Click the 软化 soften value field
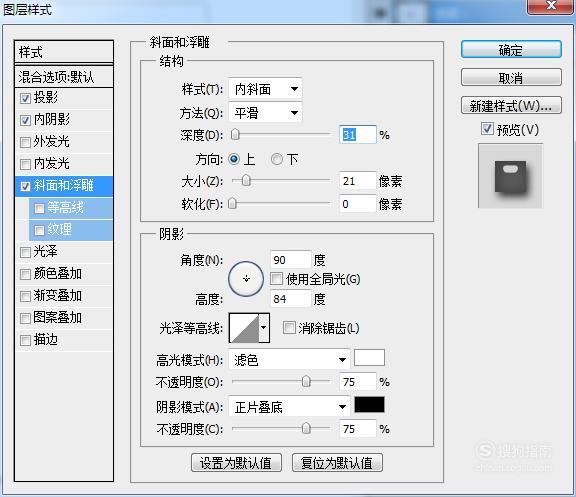The width and height of the screenshot is (576, 497). point(357,204)
